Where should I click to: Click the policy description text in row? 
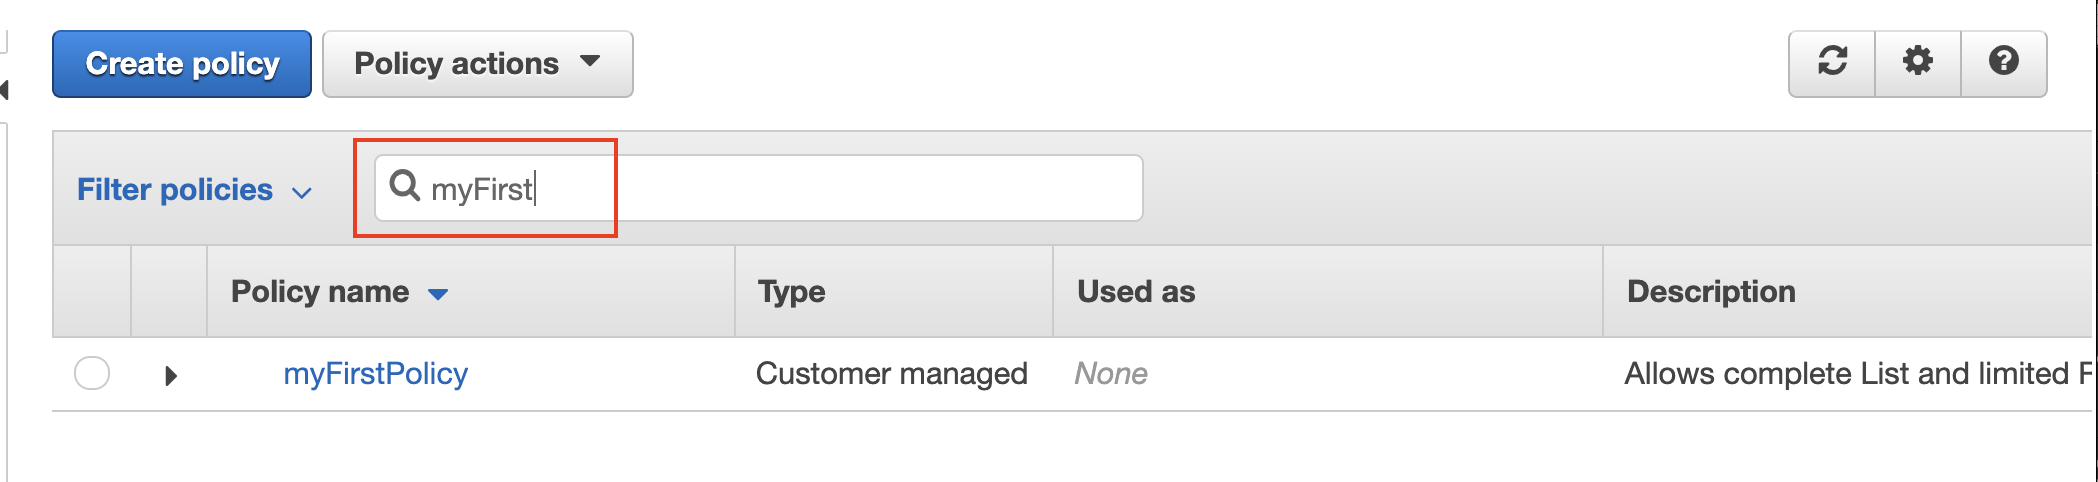tap(1858, 374)
